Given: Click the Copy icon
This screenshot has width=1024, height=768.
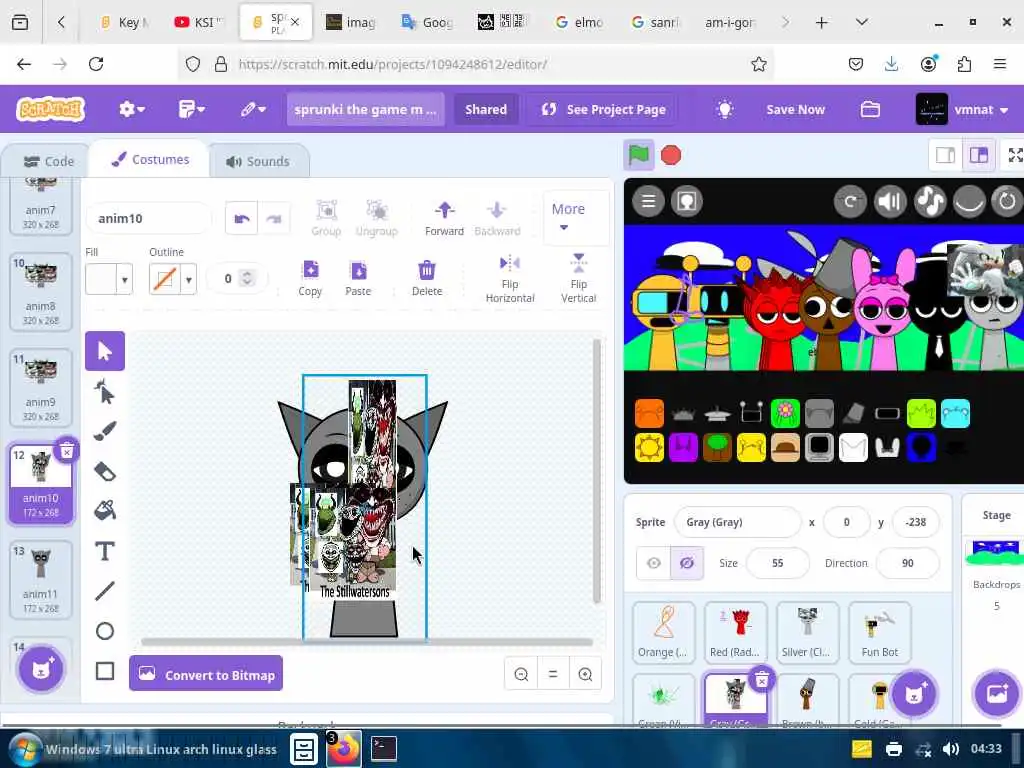Looking at the screenshot, I should click(310, 278).
